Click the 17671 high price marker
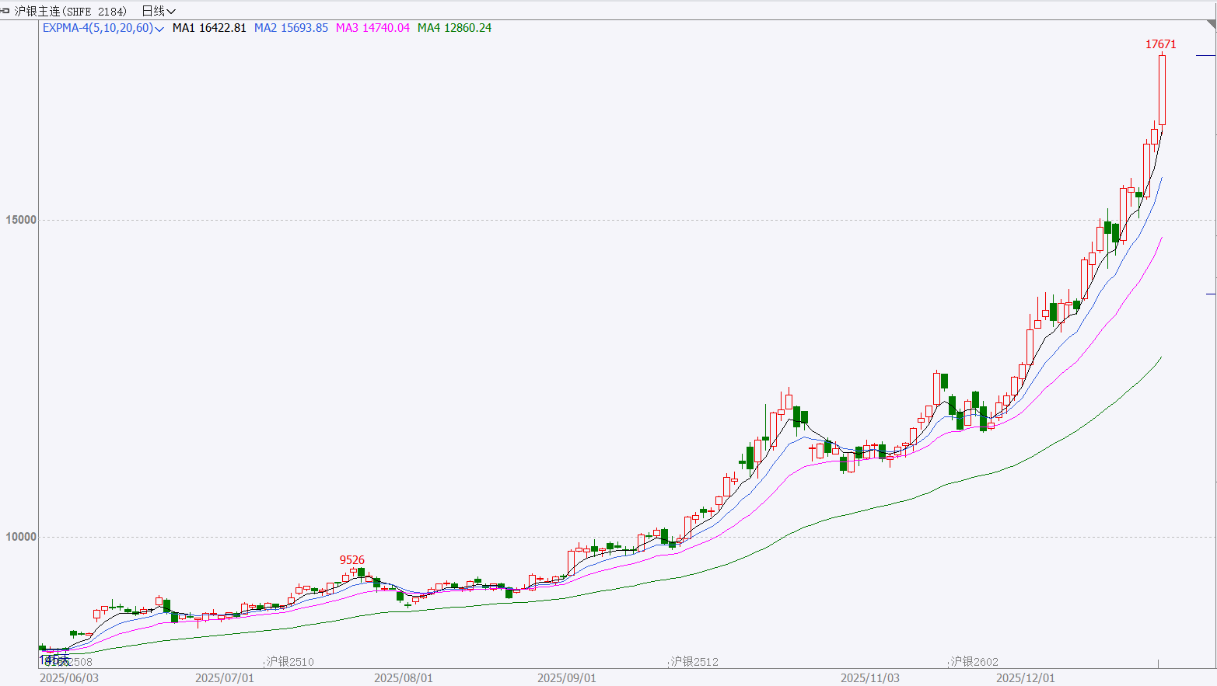The height and width of the screenshot is (686, 1217). [x=1160, y=44]
